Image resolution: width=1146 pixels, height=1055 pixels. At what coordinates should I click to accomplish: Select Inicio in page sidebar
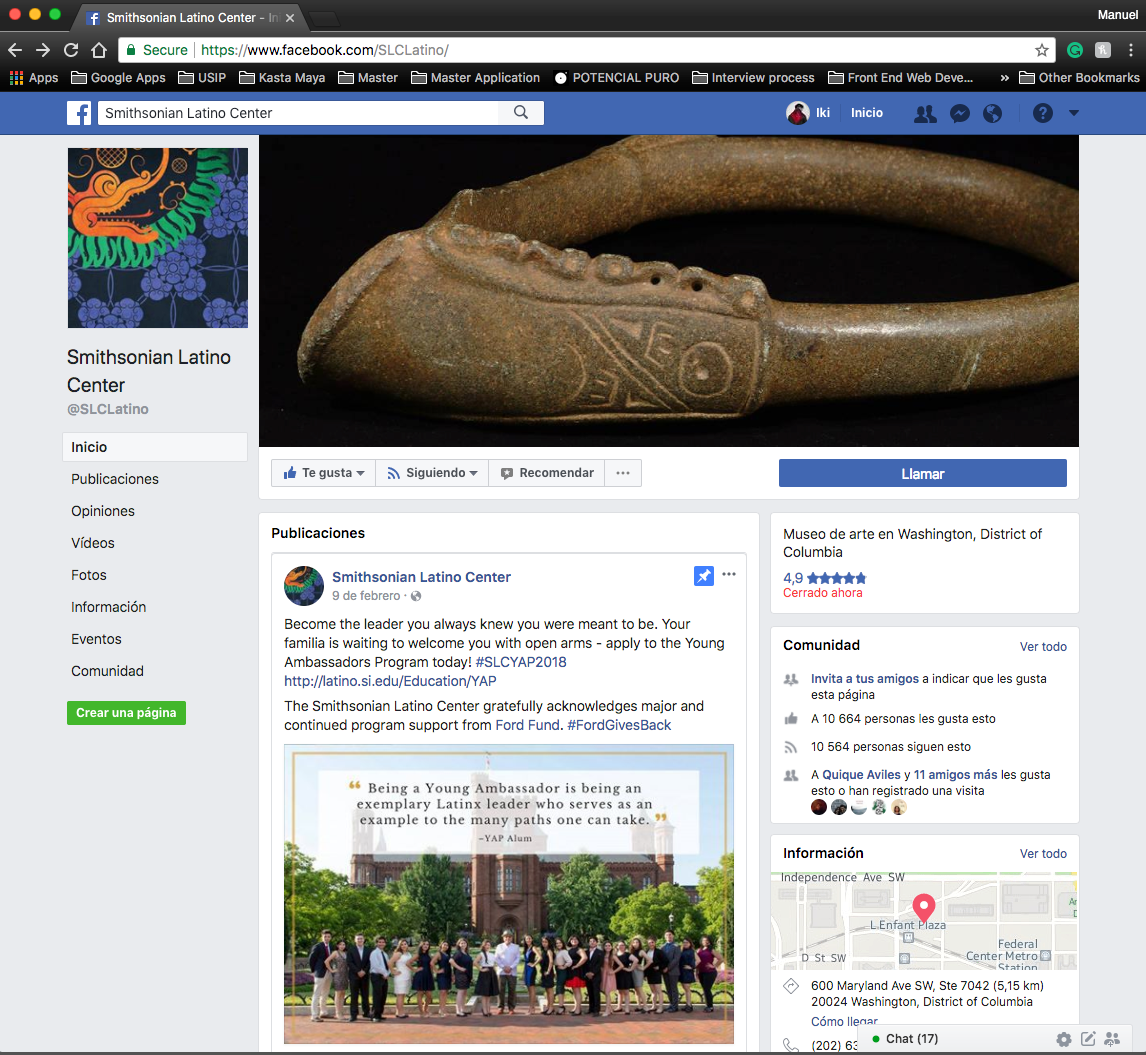[x=155, y=447]
